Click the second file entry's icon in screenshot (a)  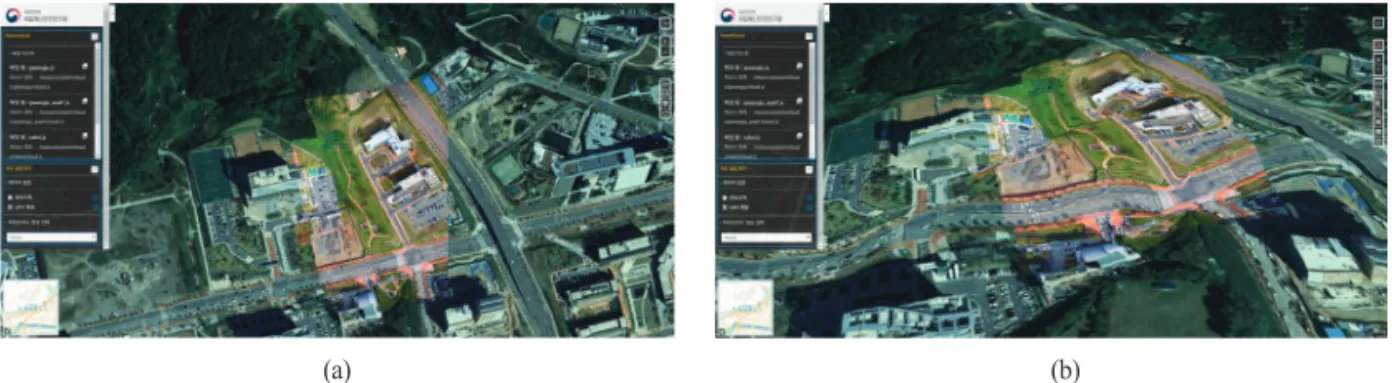pyautogui.click(x=85, y=101)
